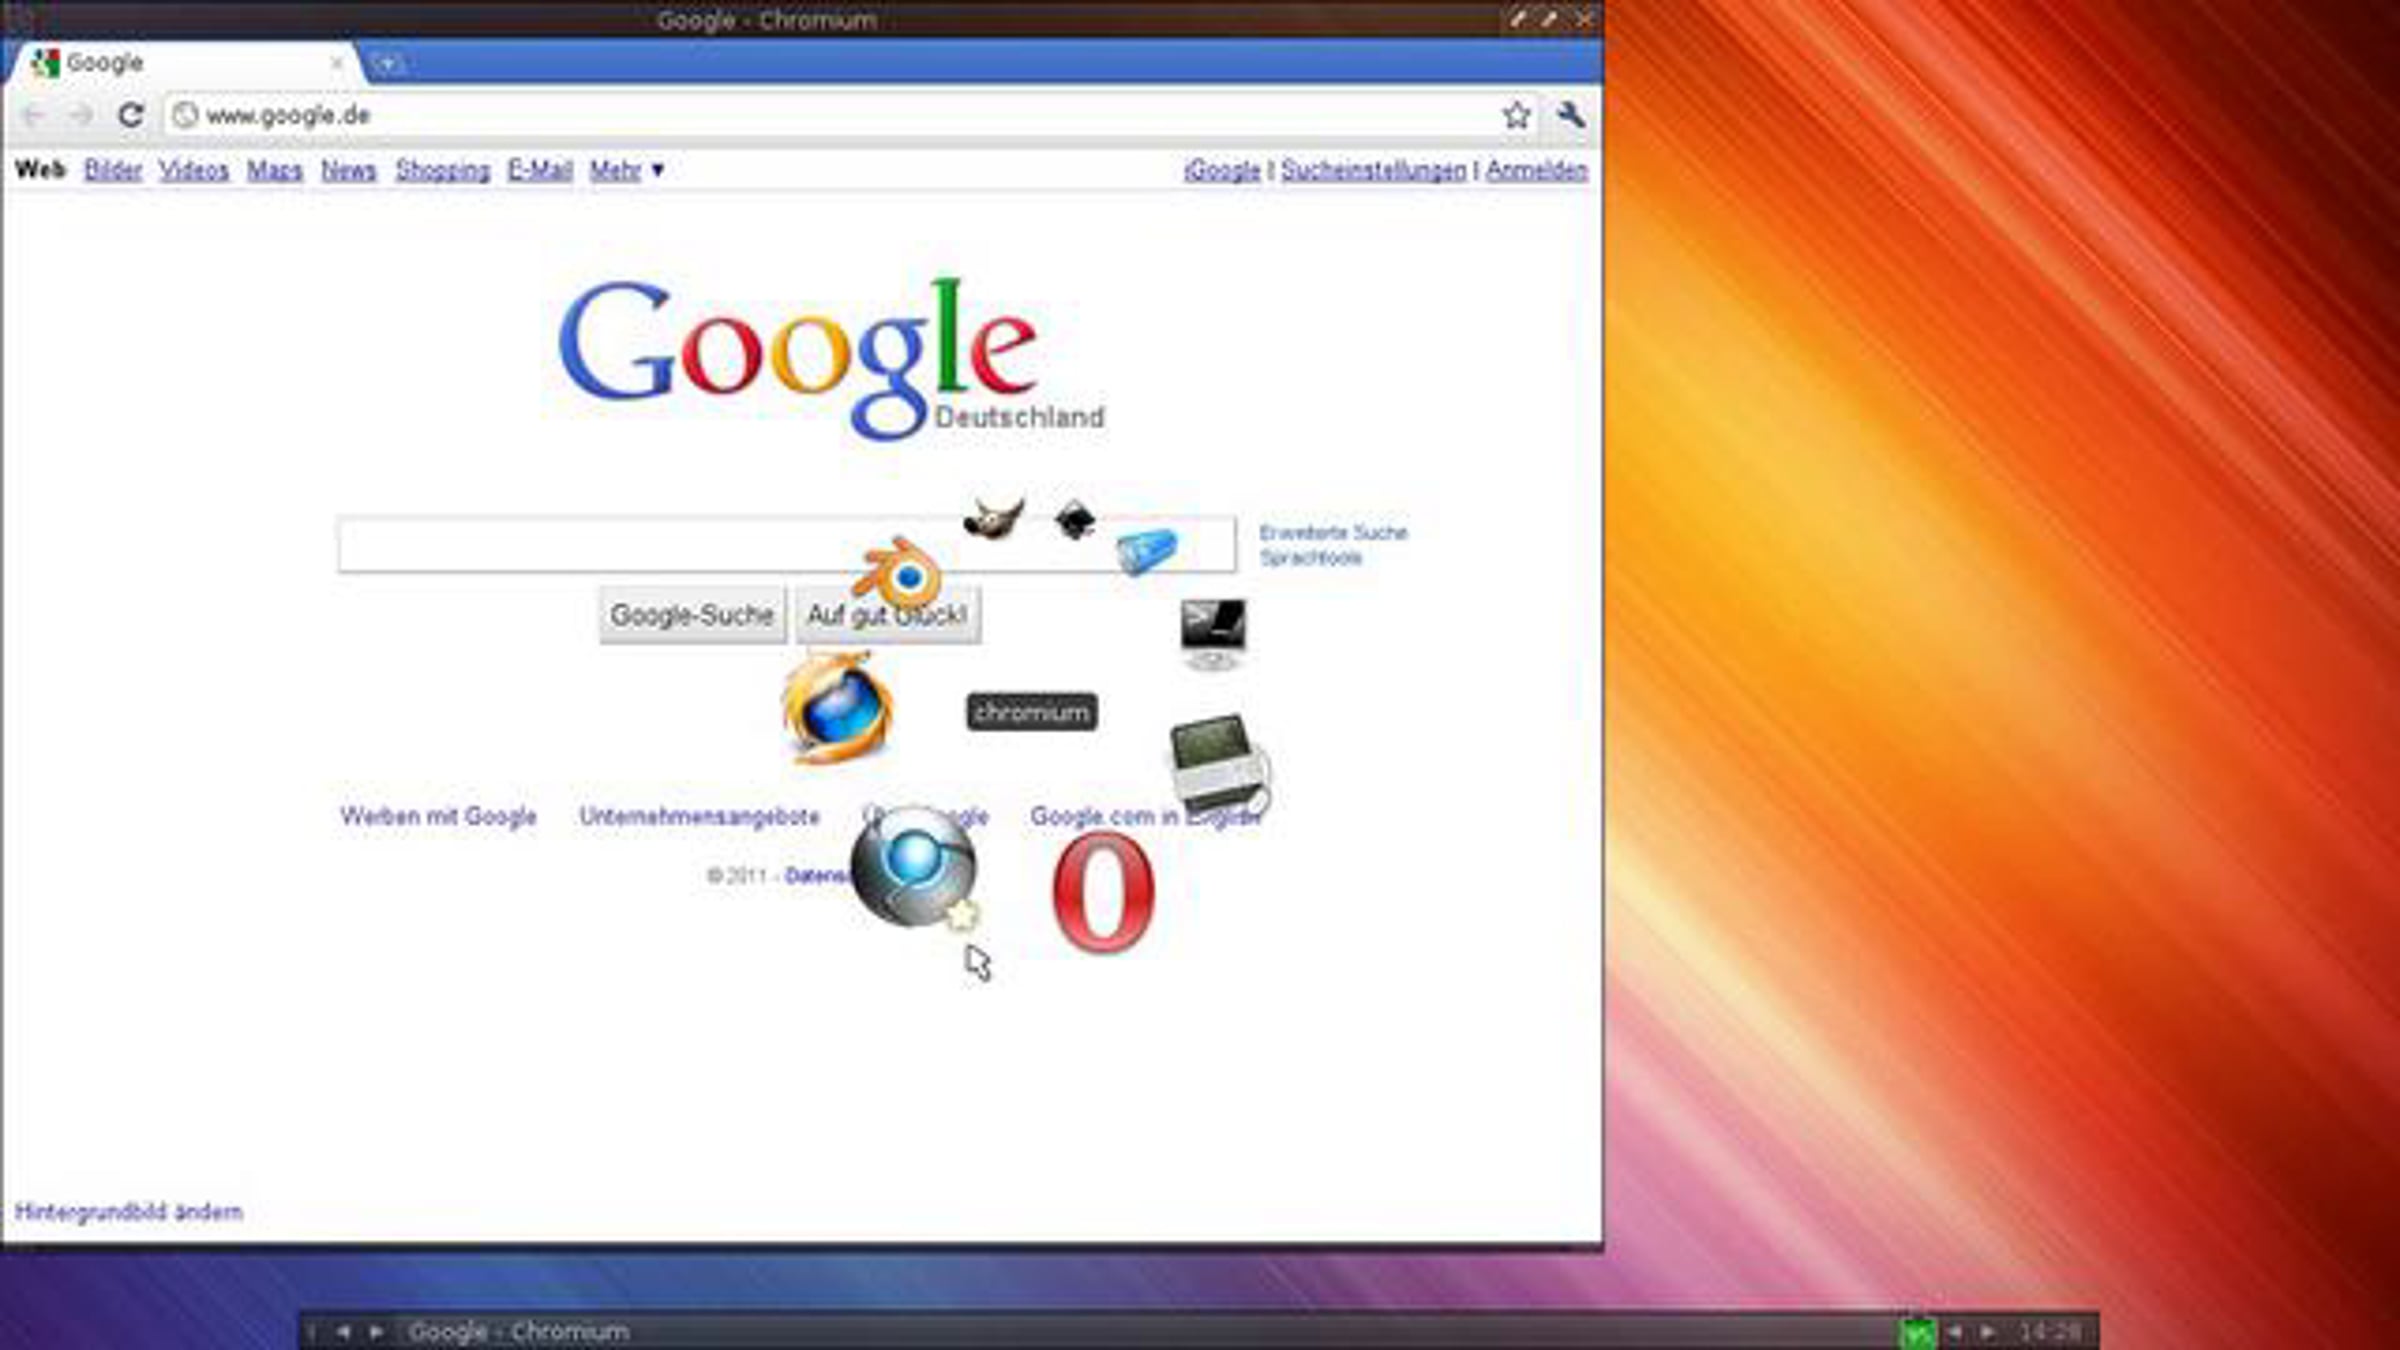Open the iGoogle link
This screenshot has height=1350, width=2400.
click(x=1222, y=171)
